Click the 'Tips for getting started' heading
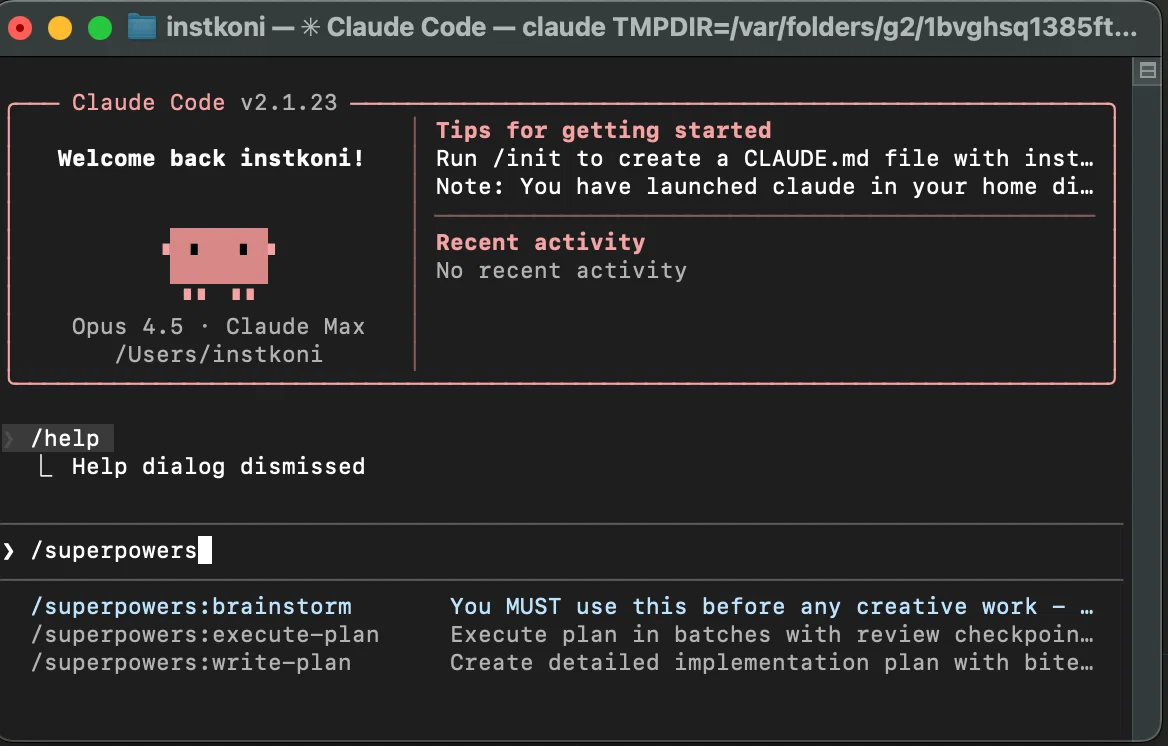 [x=603, y=130]
